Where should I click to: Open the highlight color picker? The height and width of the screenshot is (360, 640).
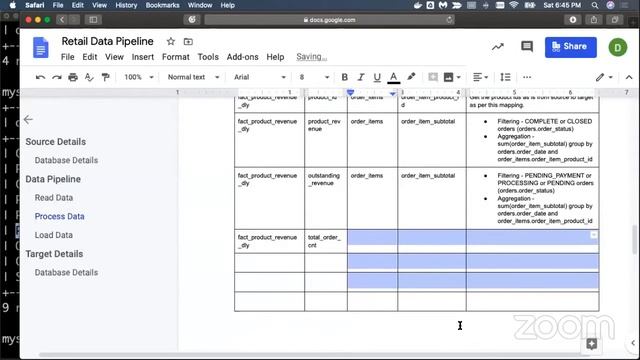[411, 77]
